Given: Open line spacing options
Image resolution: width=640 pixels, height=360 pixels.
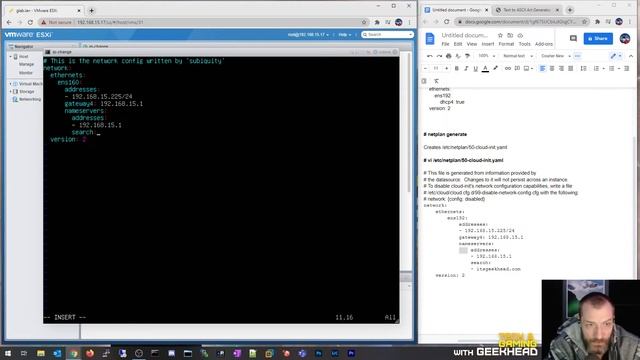Looking at the screenshot, I should pyautogui.click(x=583, y=69).
